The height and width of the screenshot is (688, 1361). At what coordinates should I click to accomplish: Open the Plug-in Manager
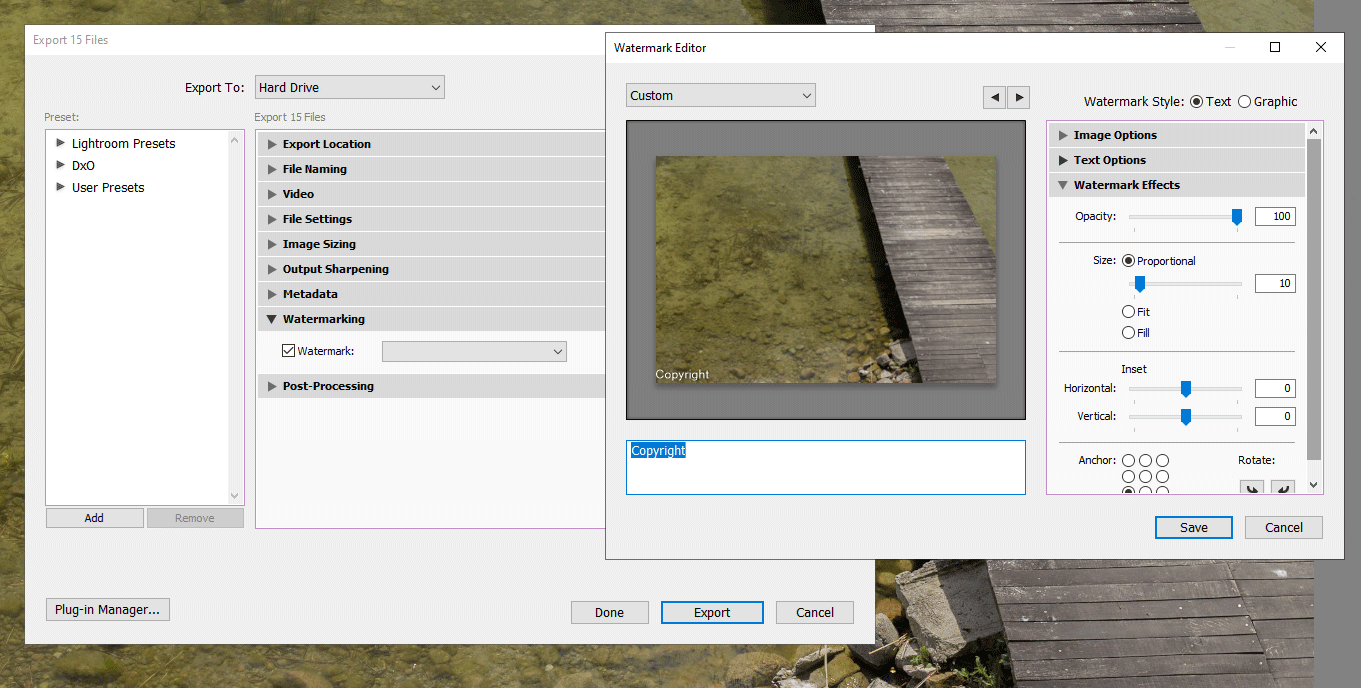click(107, 609)
